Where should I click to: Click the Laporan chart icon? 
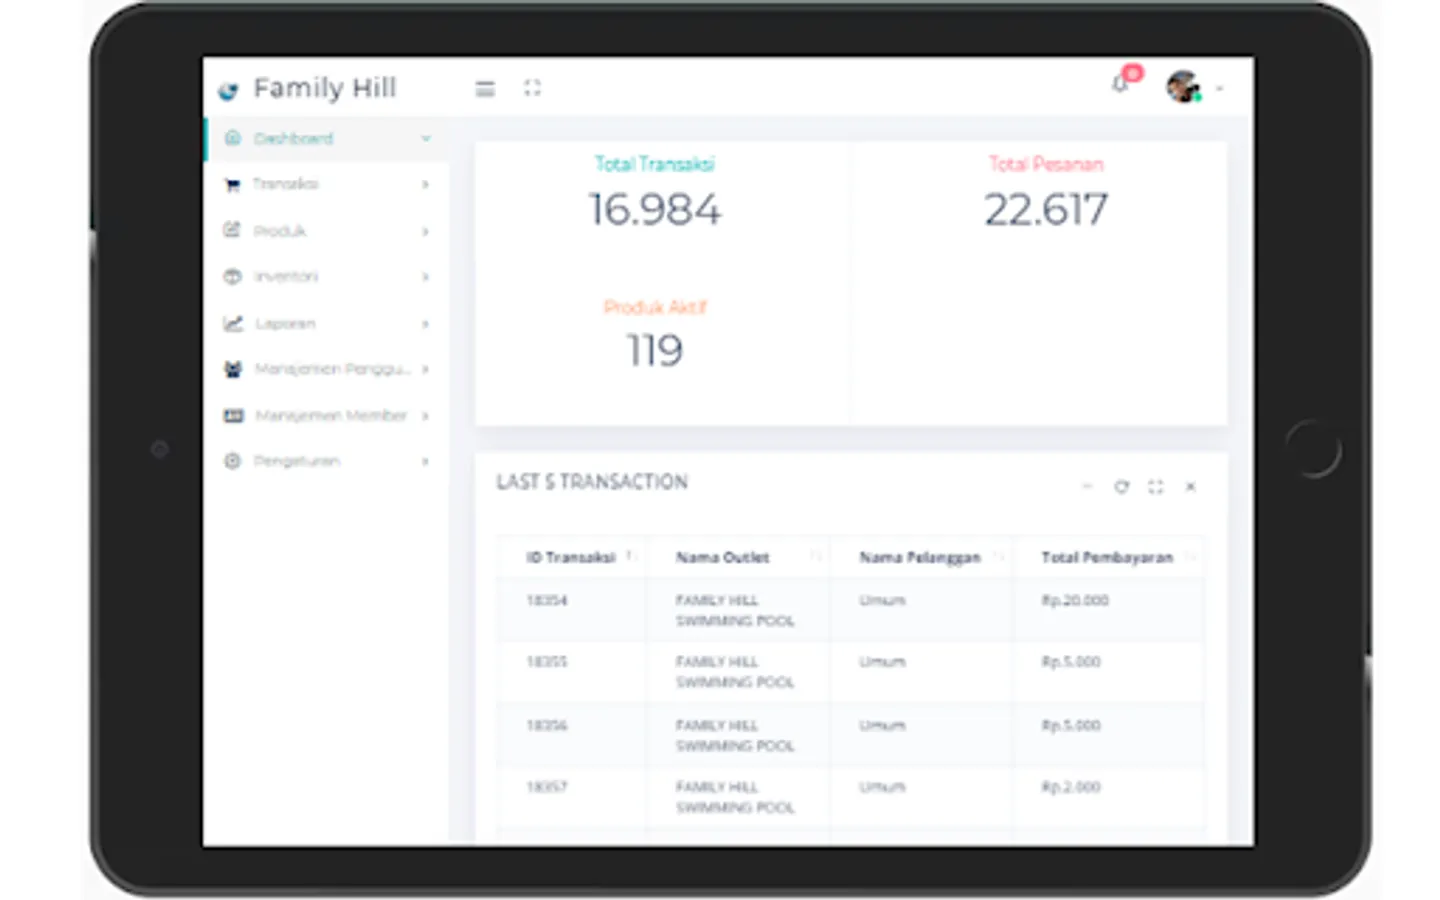pyautogui.click(x=233, y=323)
